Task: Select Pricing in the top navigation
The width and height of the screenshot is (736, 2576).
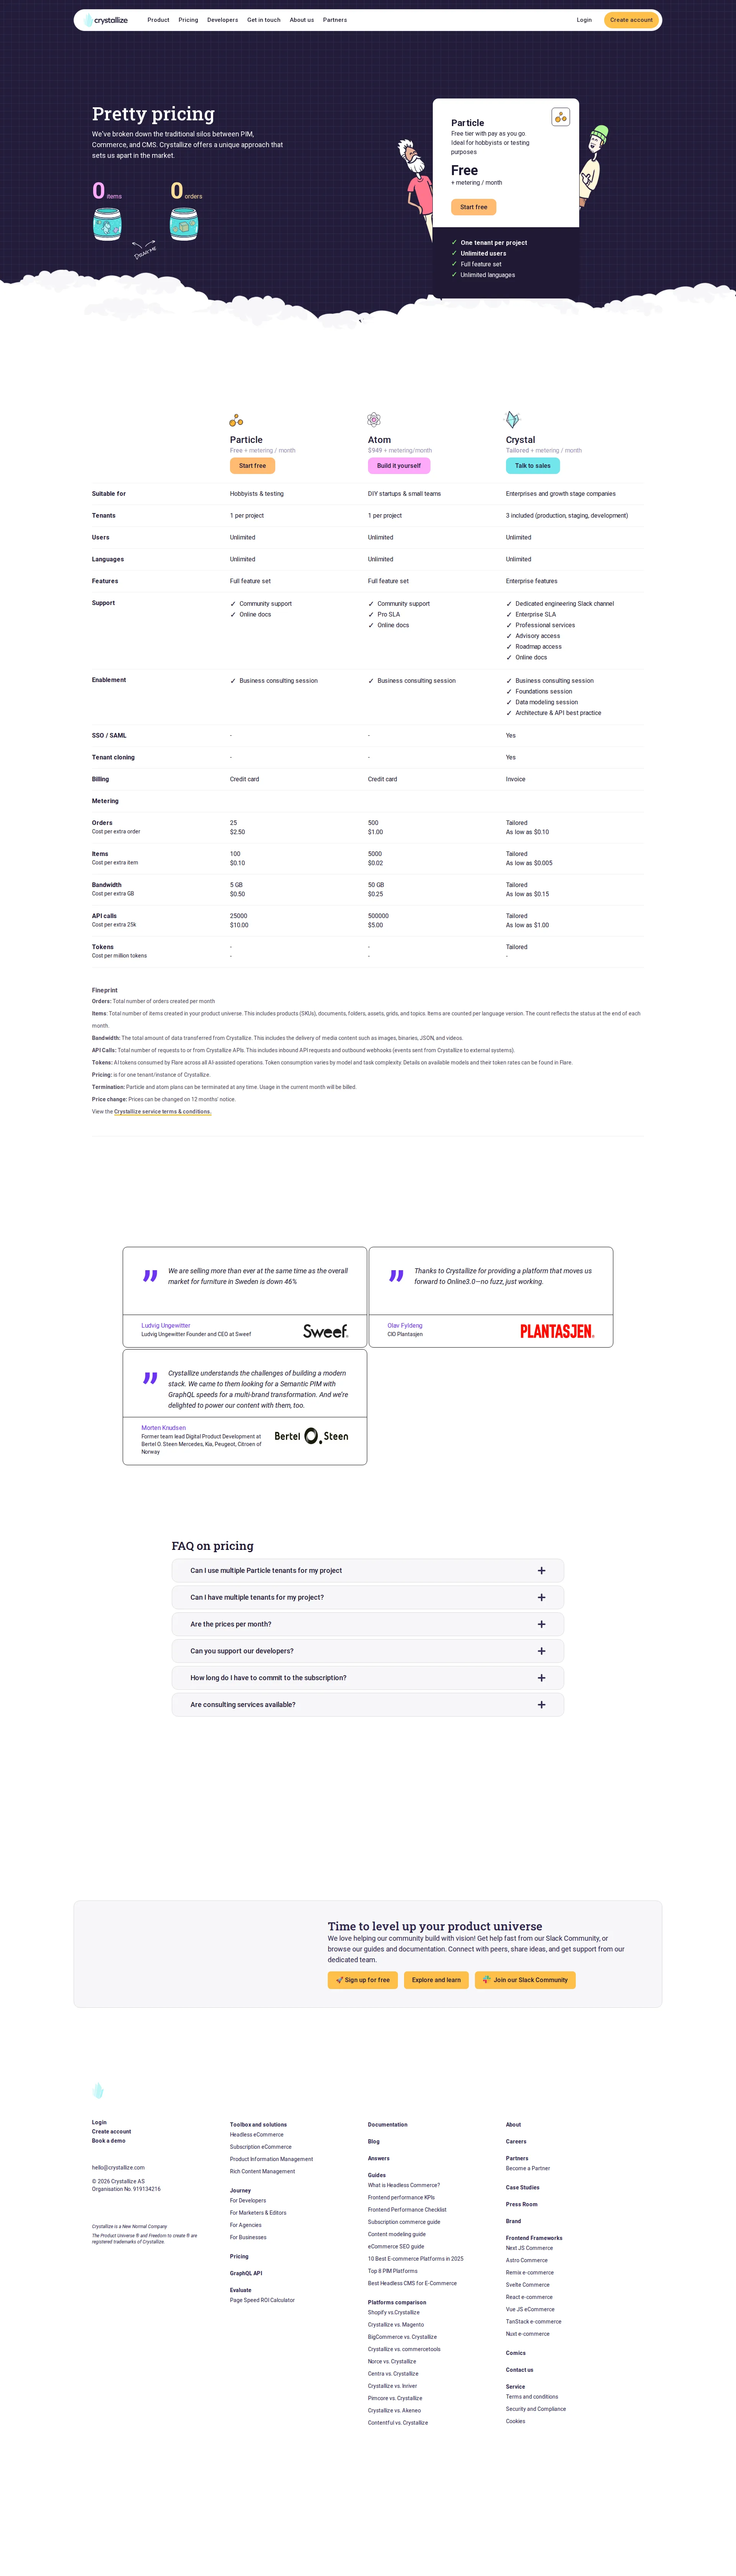Action: pyautogui.click(x=188, y=20)
